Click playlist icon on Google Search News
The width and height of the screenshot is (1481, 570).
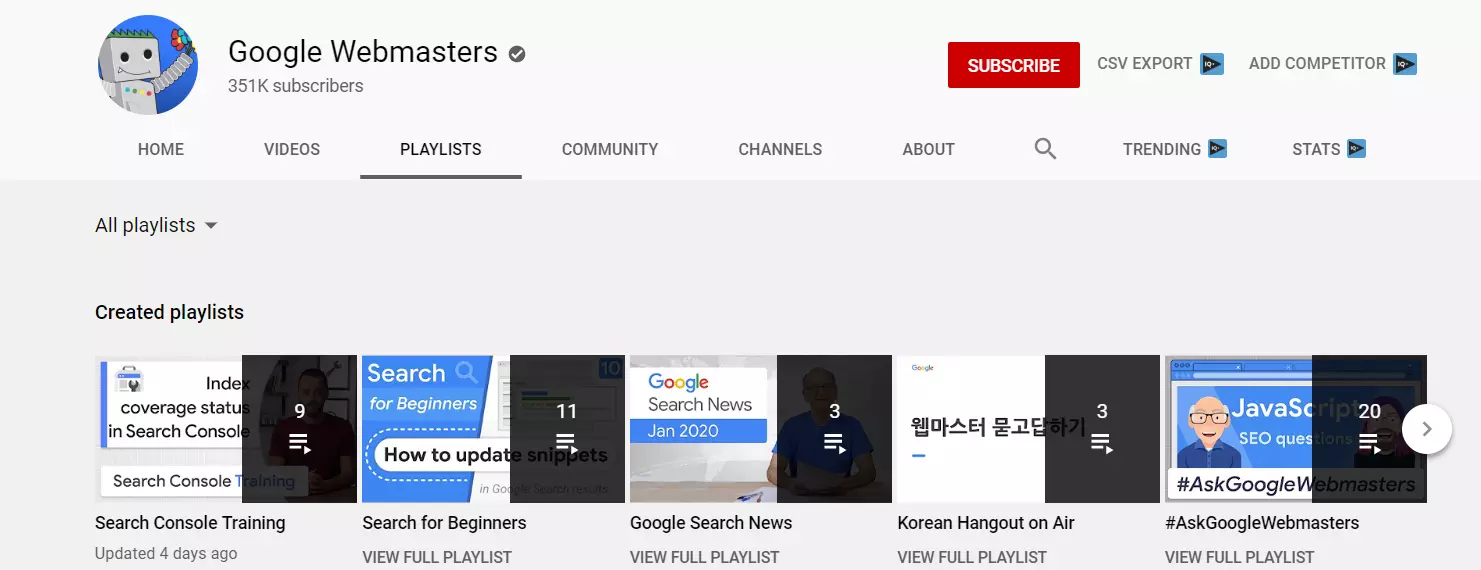click(x=834, y=443)
